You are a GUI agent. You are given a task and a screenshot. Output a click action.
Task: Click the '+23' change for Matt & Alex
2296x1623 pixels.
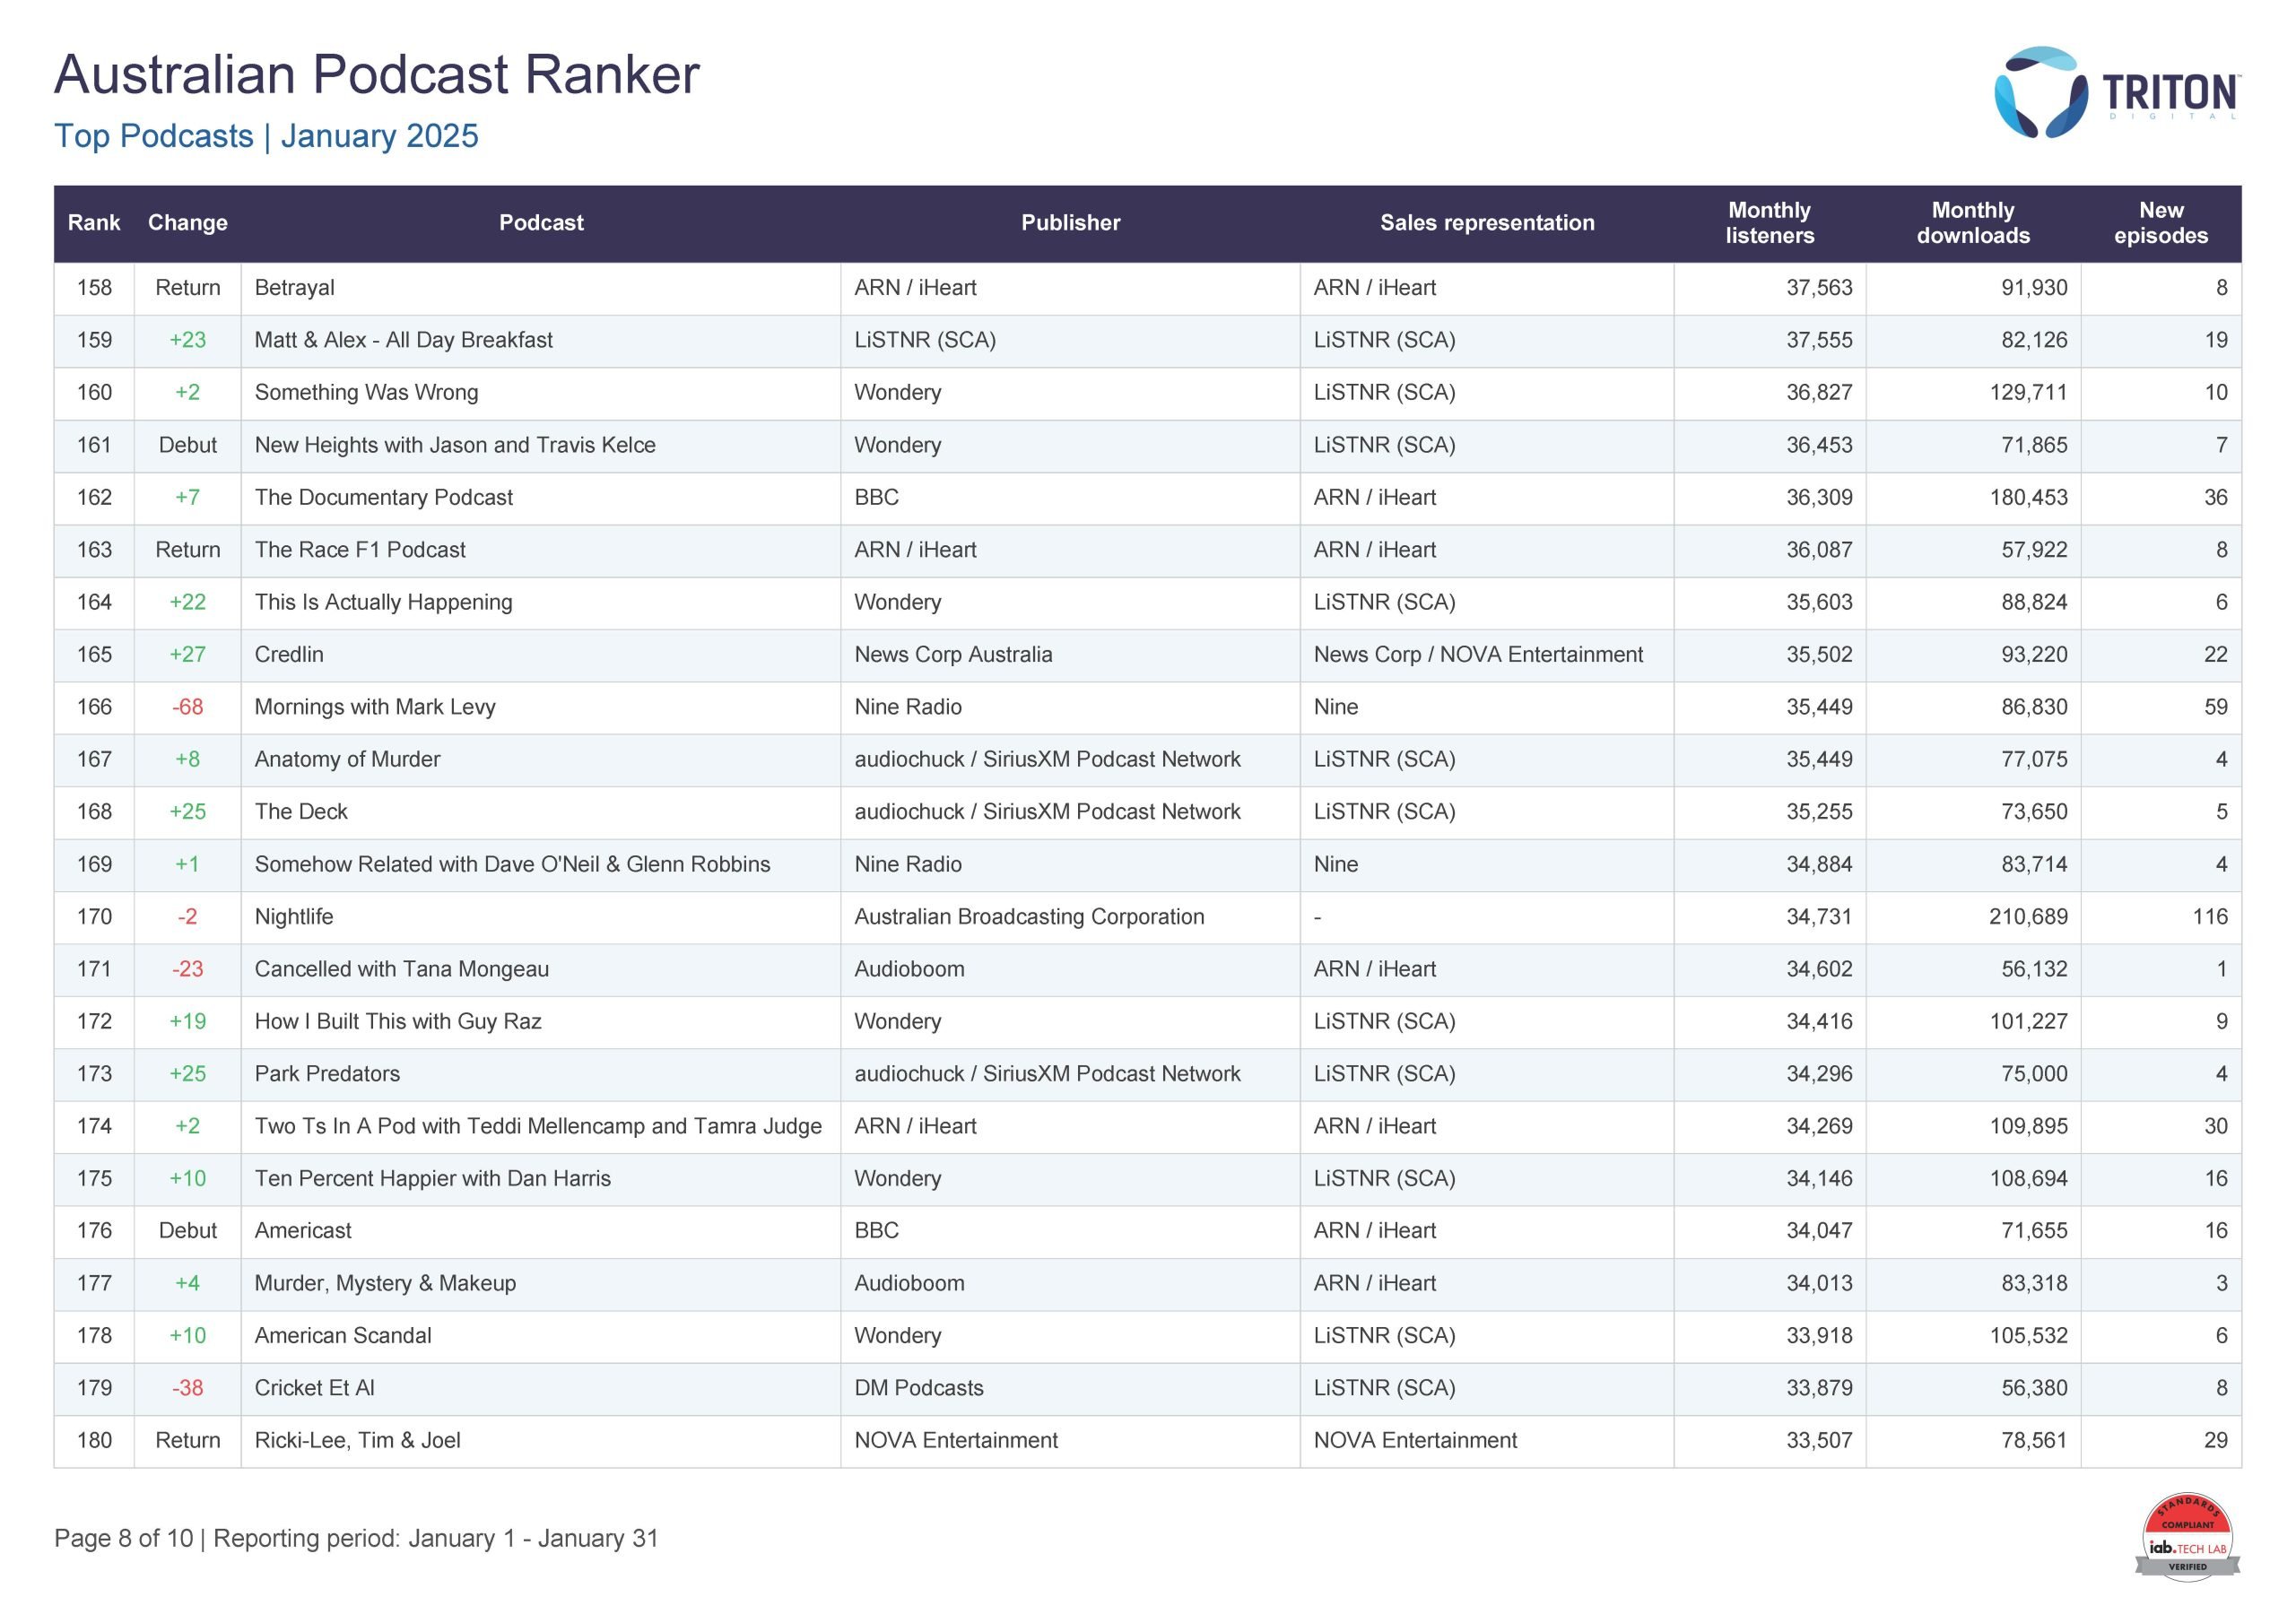click(188, 340)
